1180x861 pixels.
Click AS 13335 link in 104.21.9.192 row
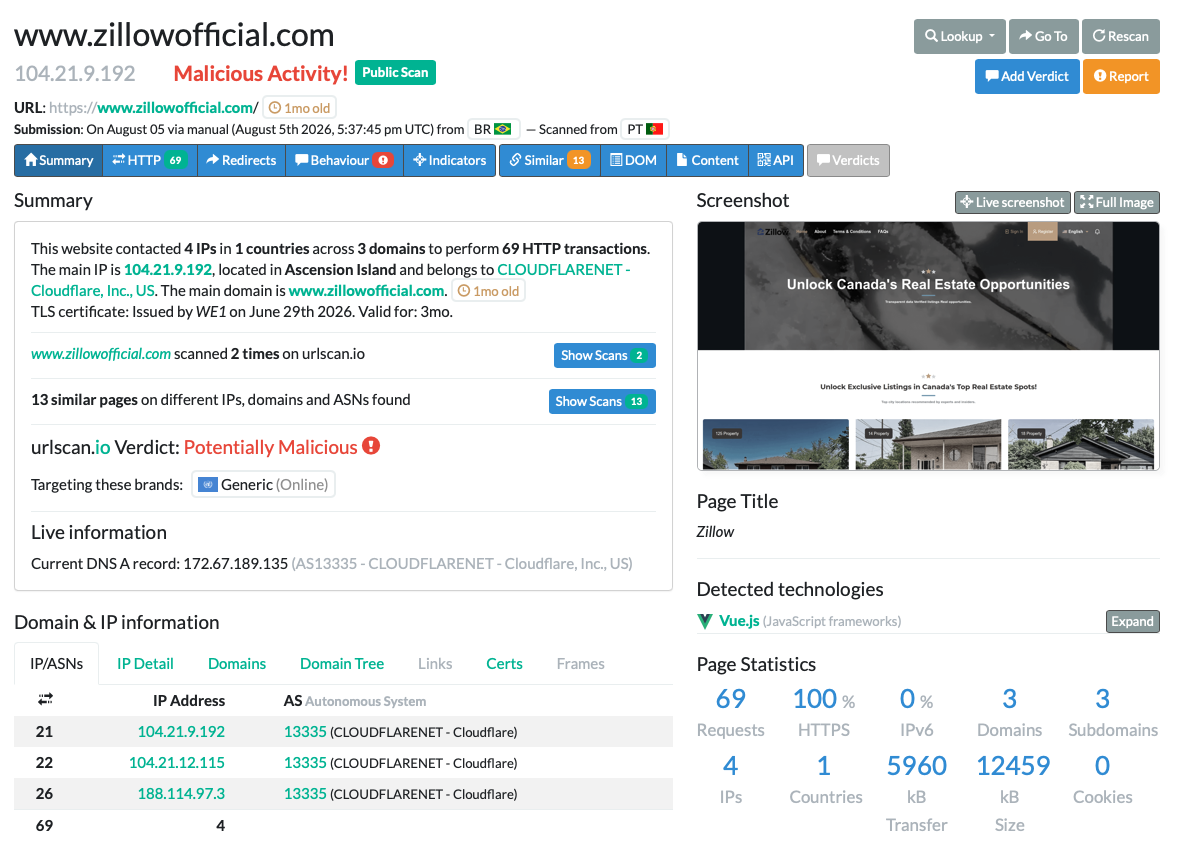pyautogui.click(x=305, y=732)
